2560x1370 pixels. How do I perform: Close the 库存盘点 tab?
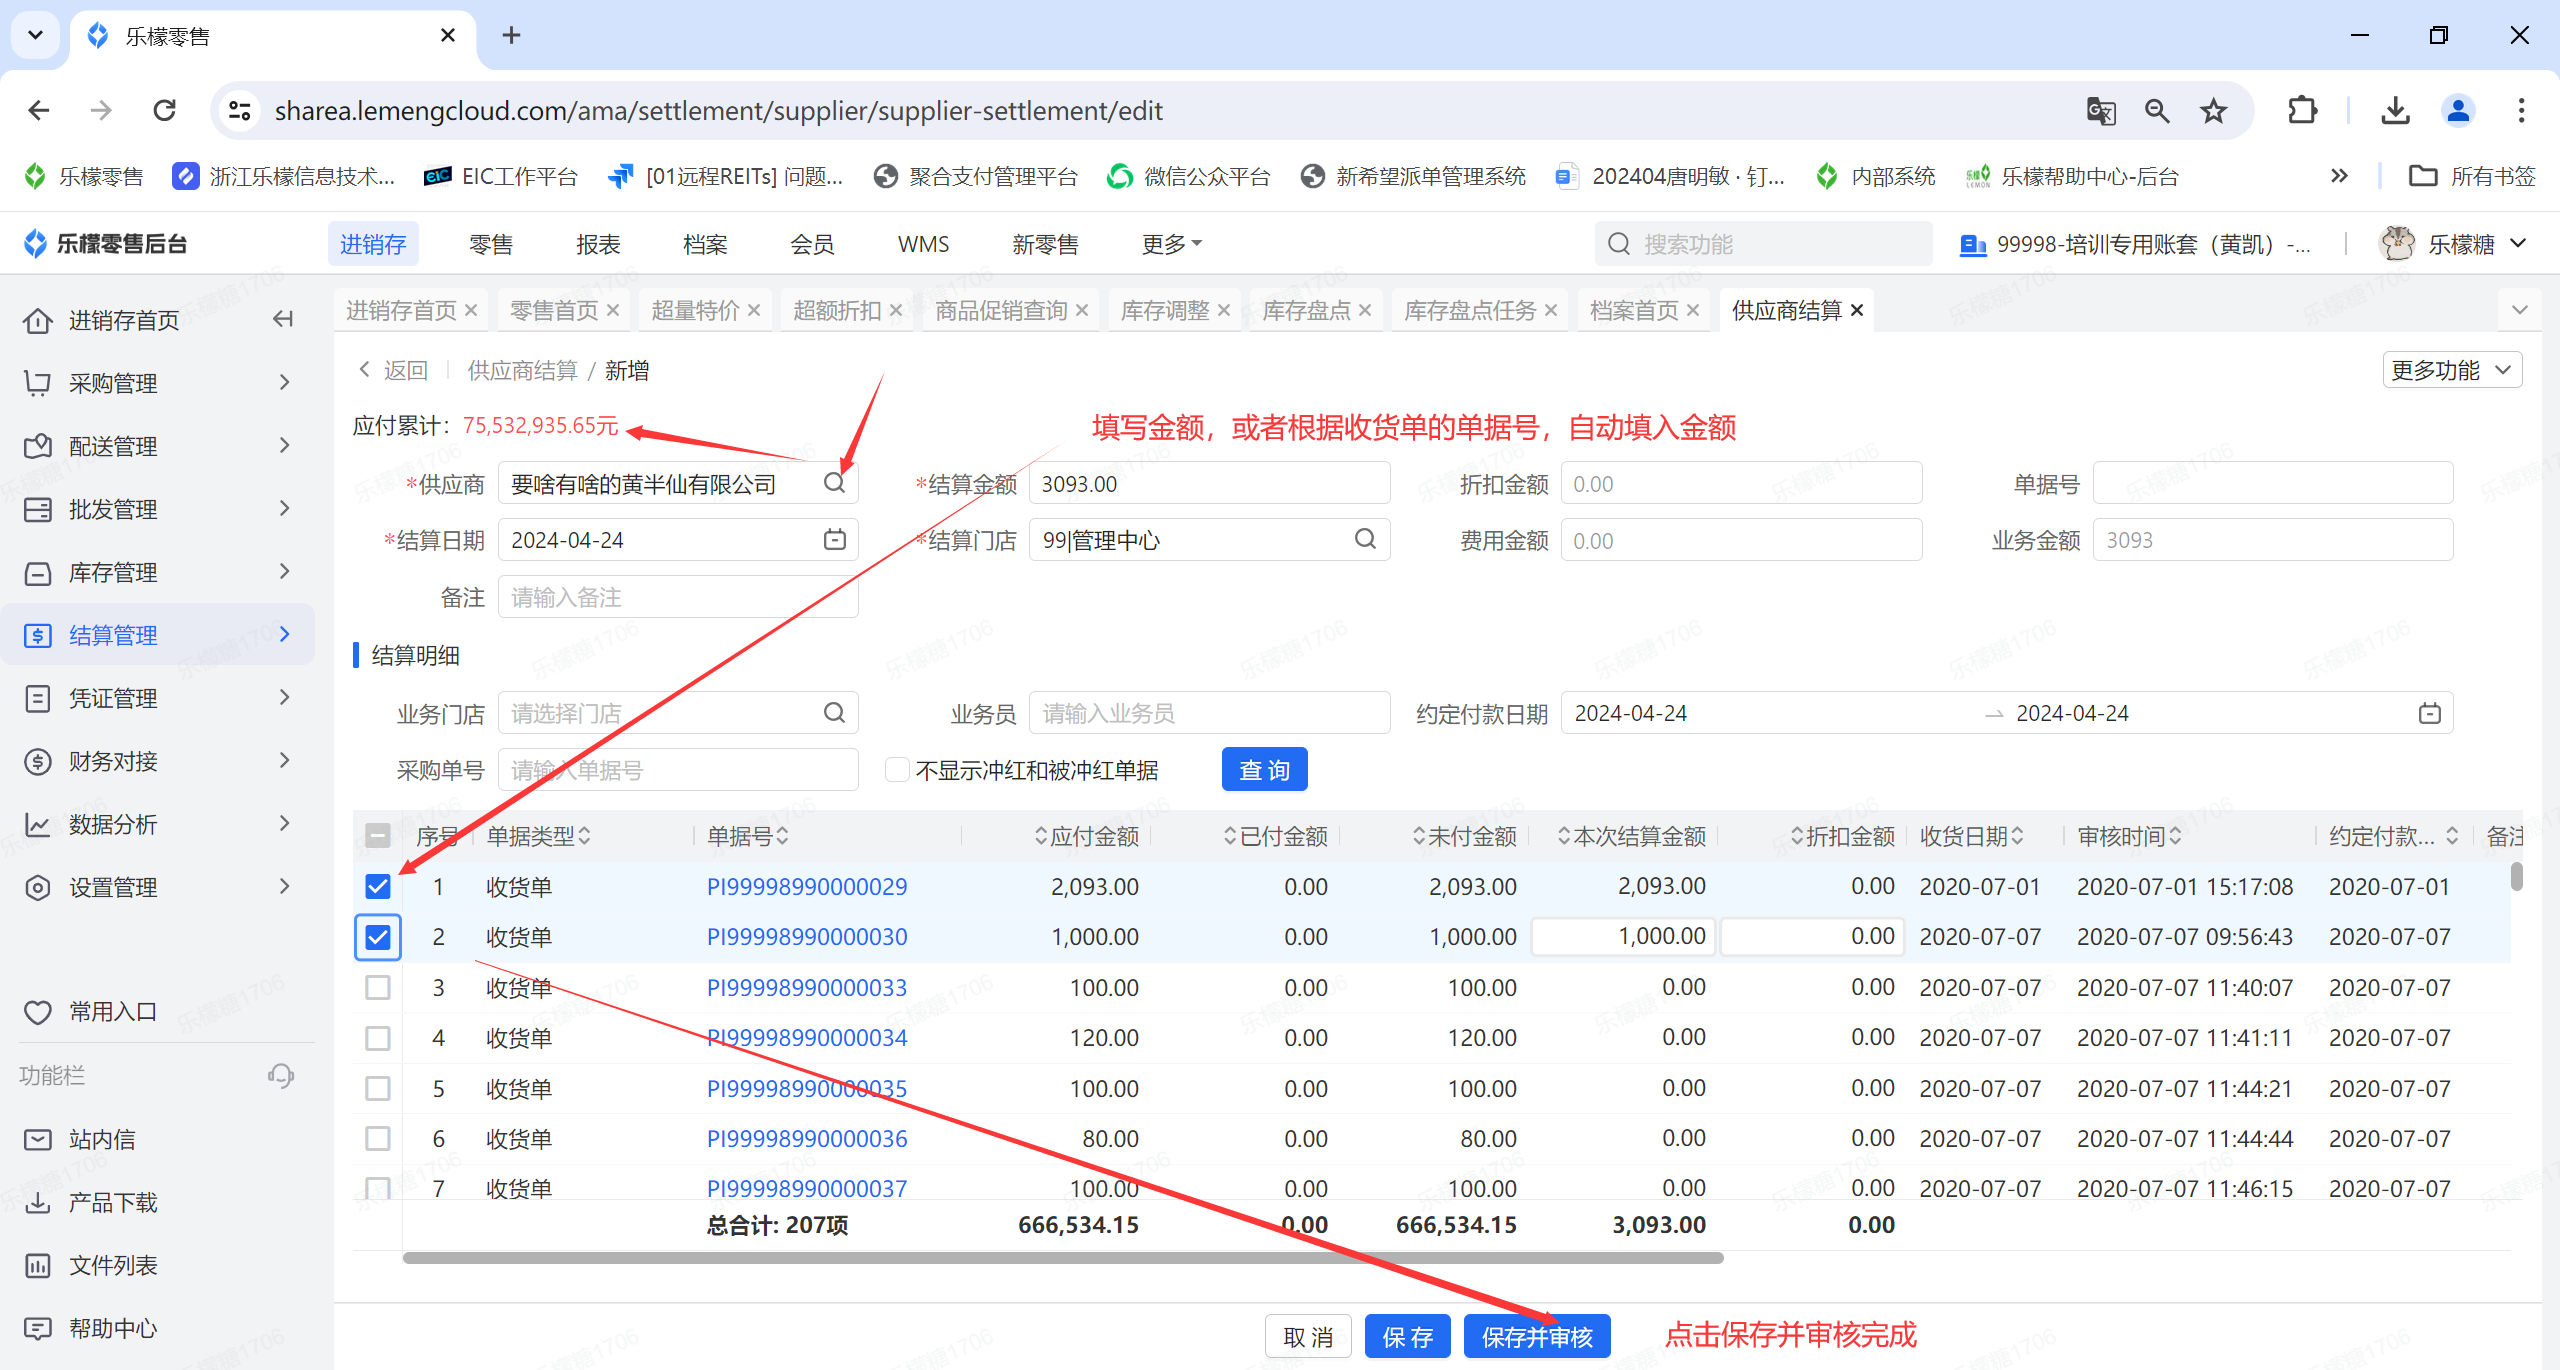pyautogui.click(x=1365, y=311)
